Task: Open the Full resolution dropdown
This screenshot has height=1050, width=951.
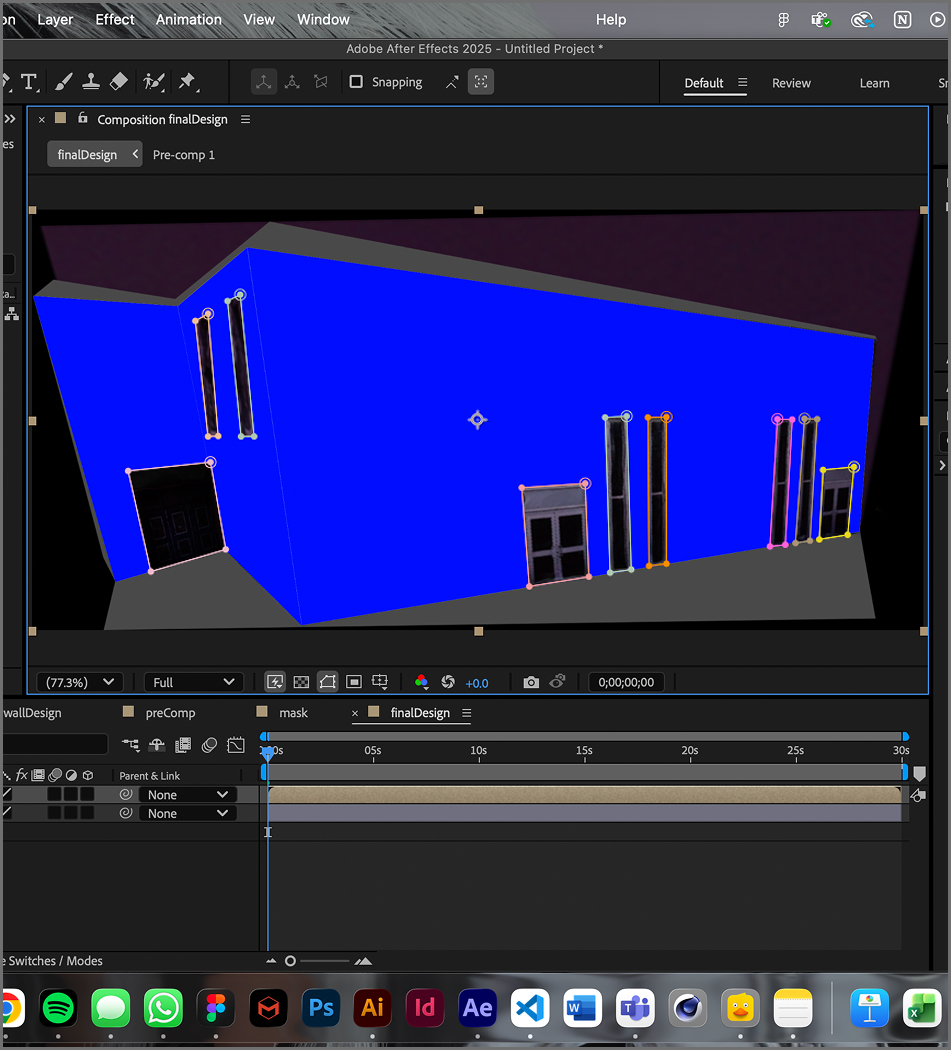Action: pos(192,681)
